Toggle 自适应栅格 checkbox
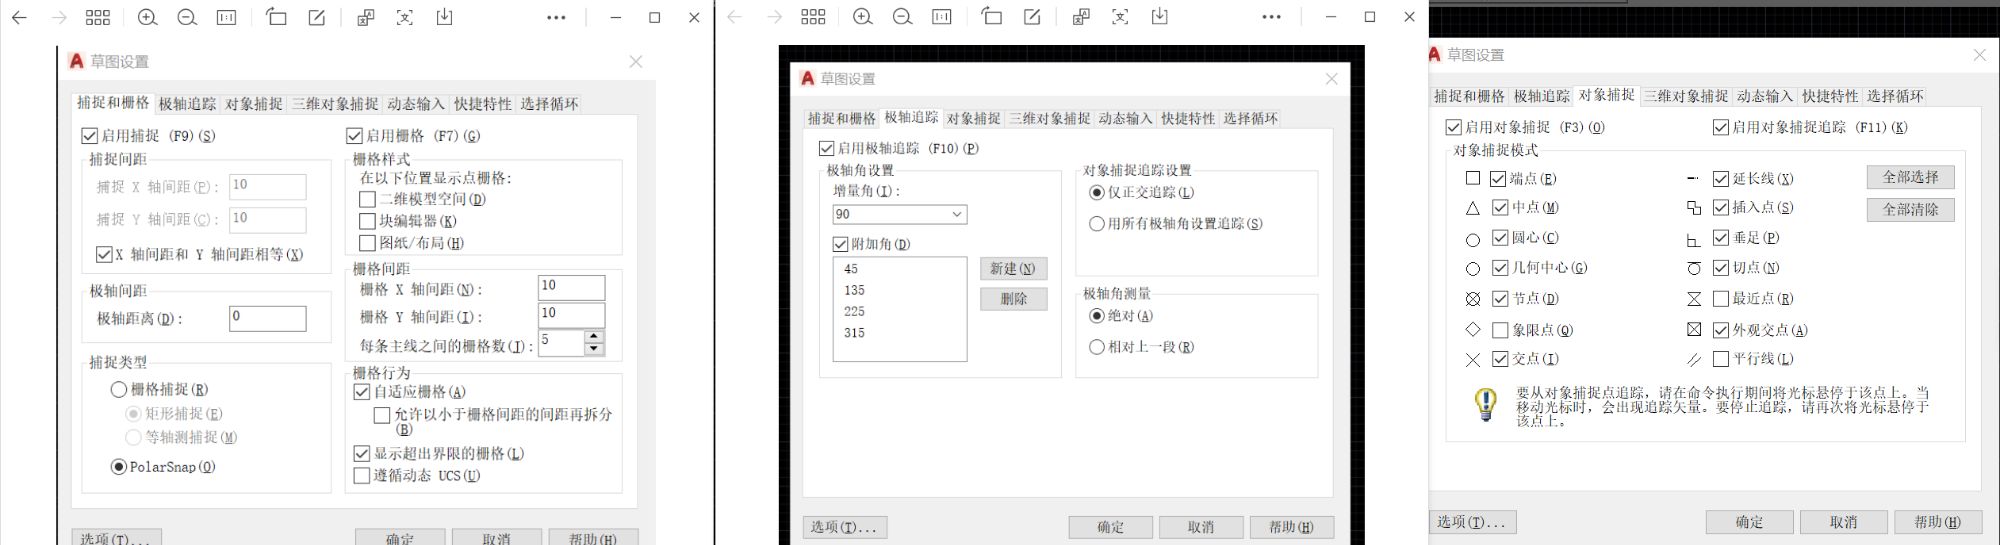 coord(362,392)
